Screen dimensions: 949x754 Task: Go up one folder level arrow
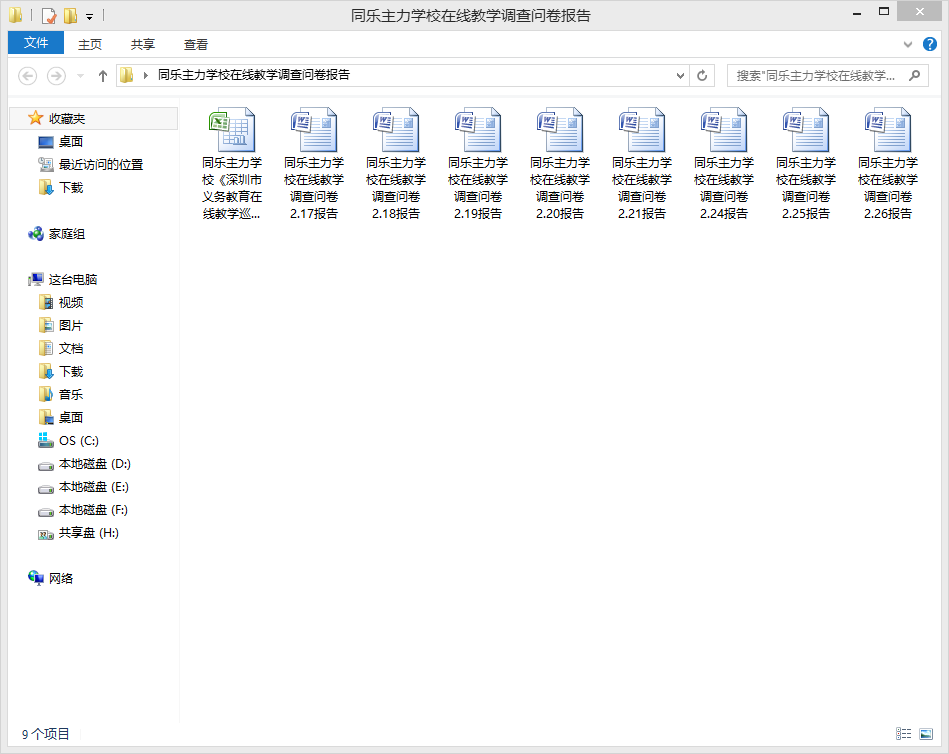[102, 76]
